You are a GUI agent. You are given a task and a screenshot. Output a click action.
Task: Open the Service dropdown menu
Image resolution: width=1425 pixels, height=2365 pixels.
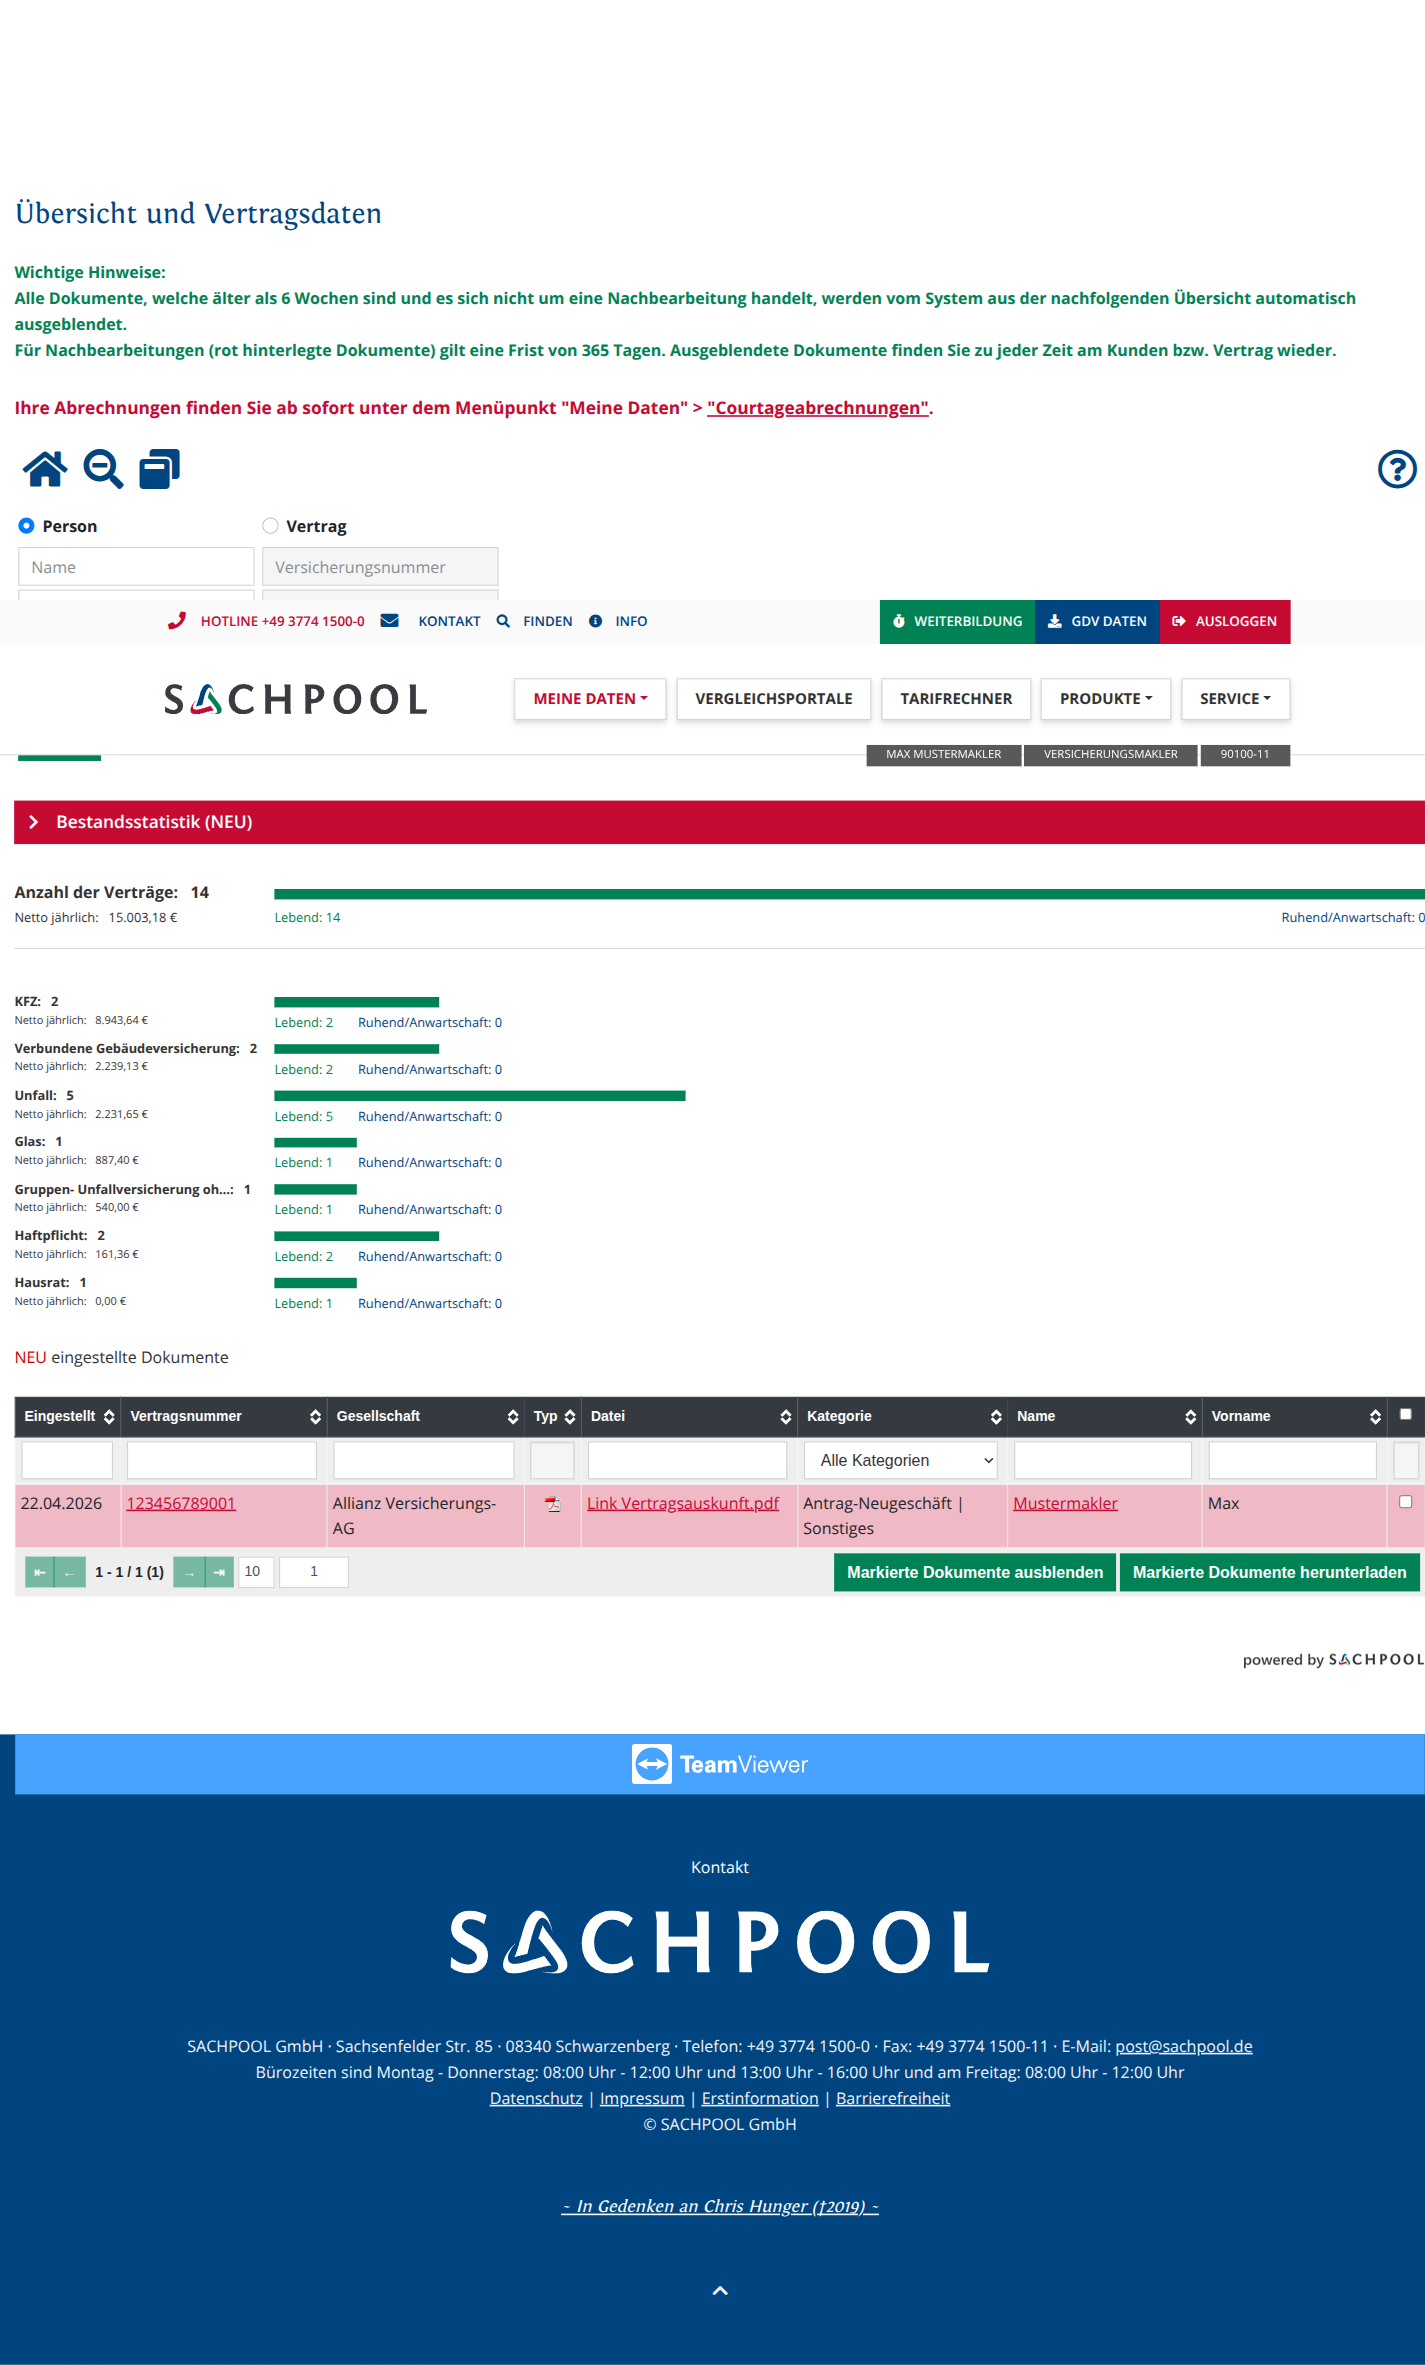tap(1235, 699)
